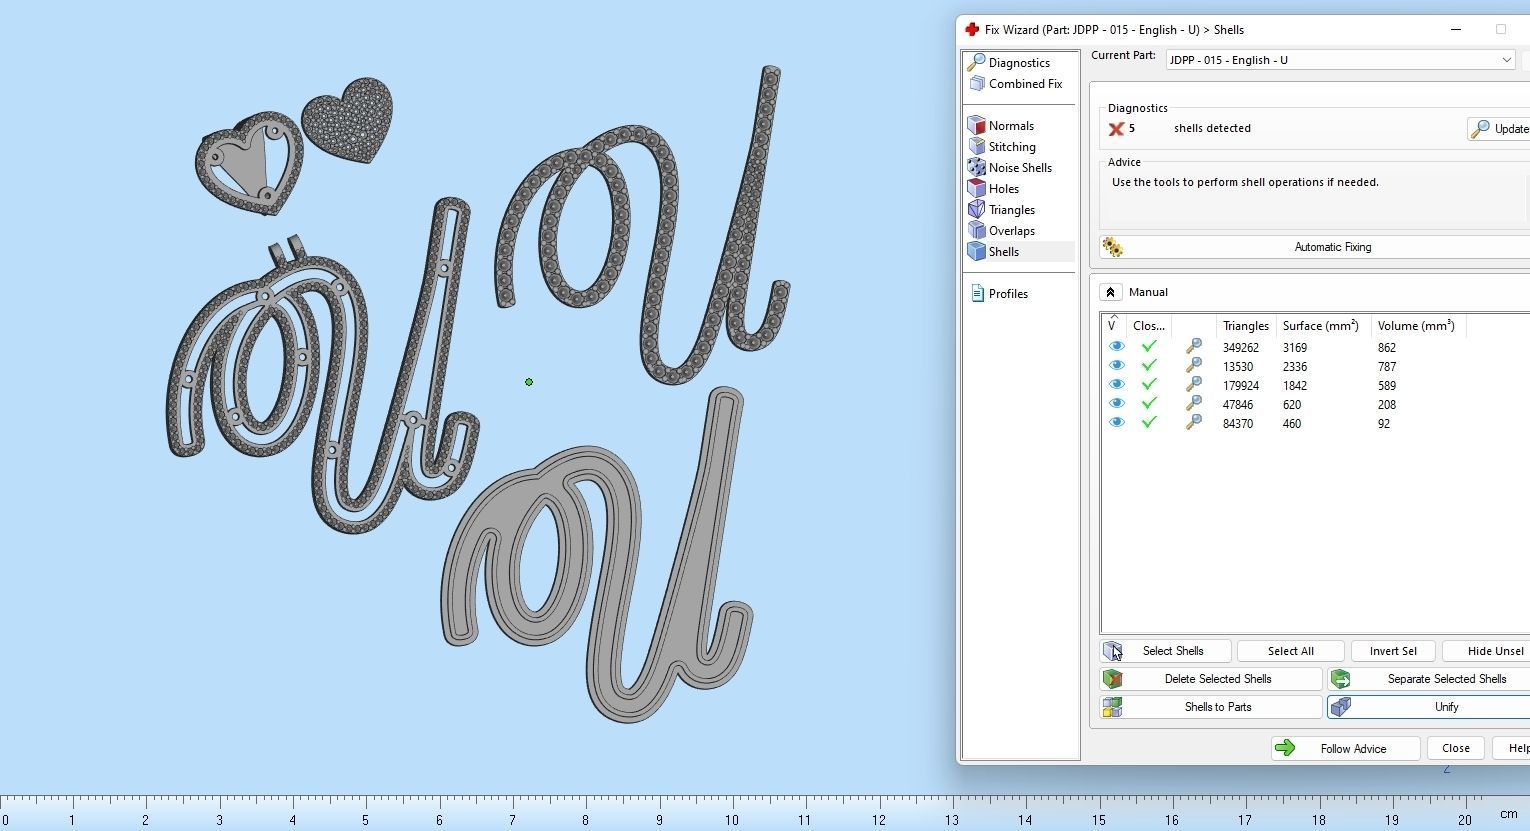This screenshot has height=831, width=1530.
Task: Sort shells by the Closed column header
Action: (x=1148, y=326)
